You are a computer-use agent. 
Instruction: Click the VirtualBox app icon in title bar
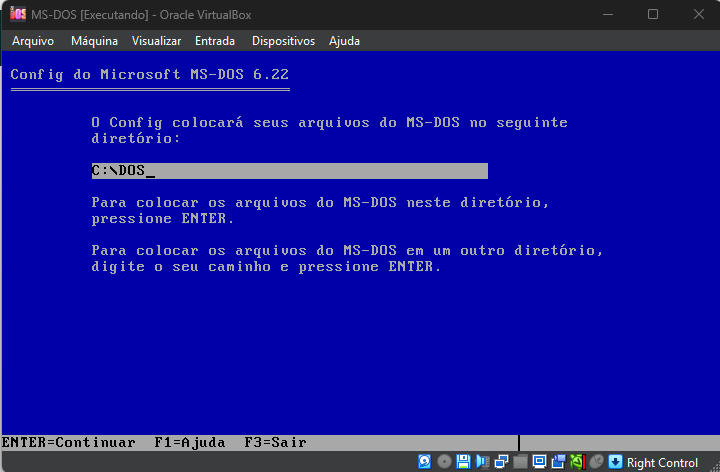pyautogui.click(x=18, y=14)
